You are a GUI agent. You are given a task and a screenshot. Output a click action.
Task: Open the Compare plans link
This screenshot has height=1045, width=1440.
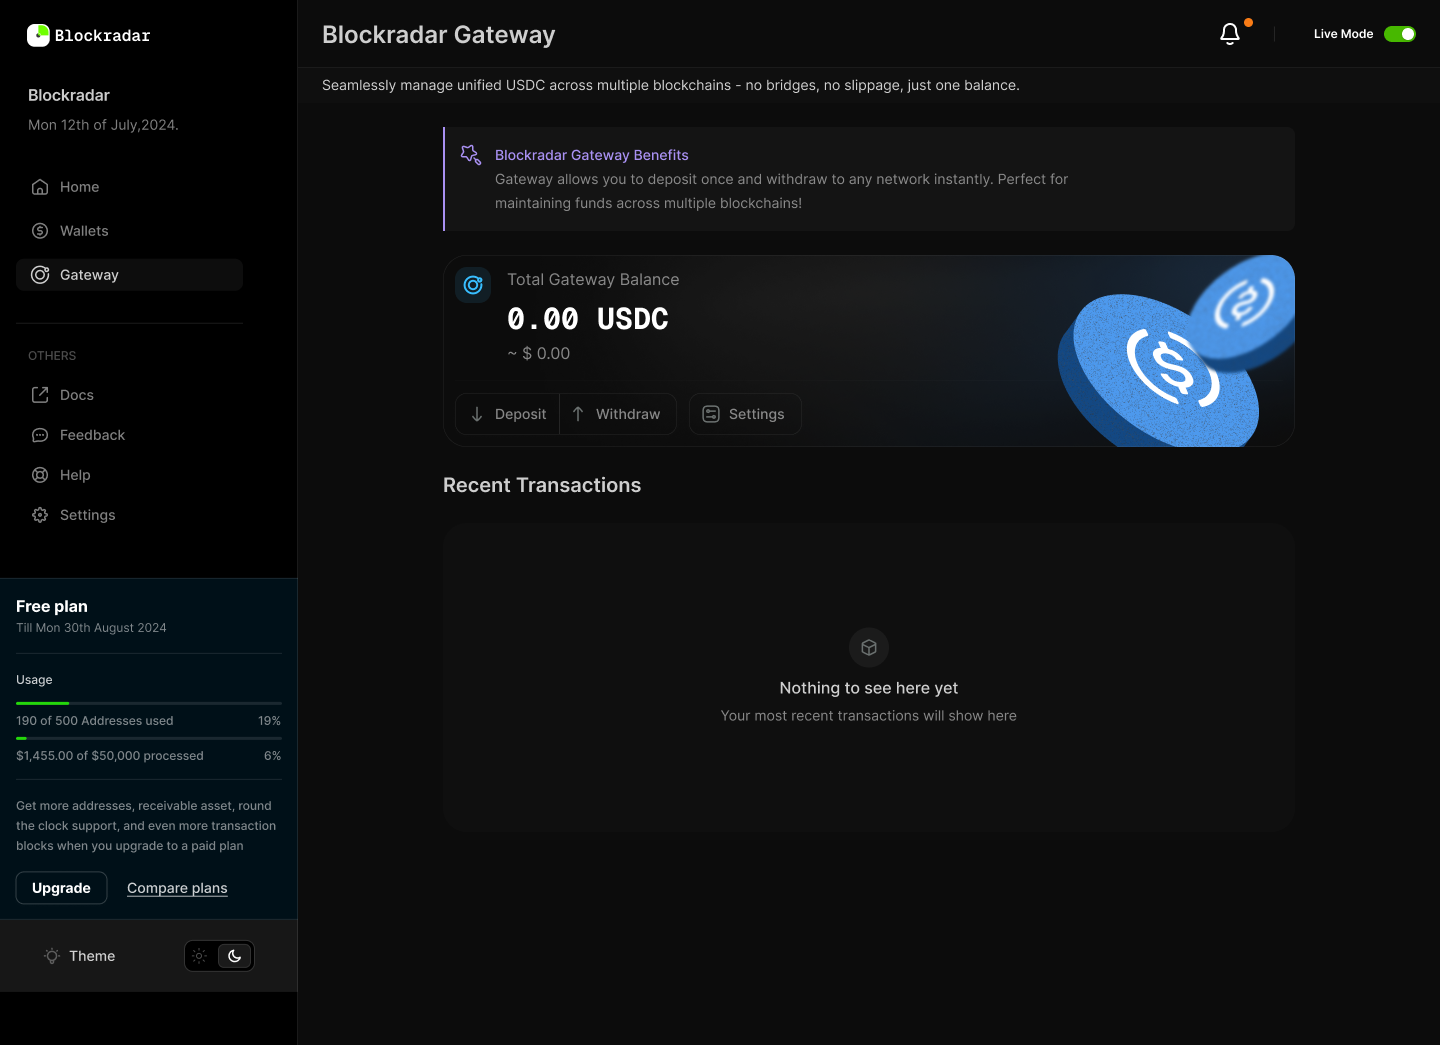pyautogui.click(x=177, y=888)
